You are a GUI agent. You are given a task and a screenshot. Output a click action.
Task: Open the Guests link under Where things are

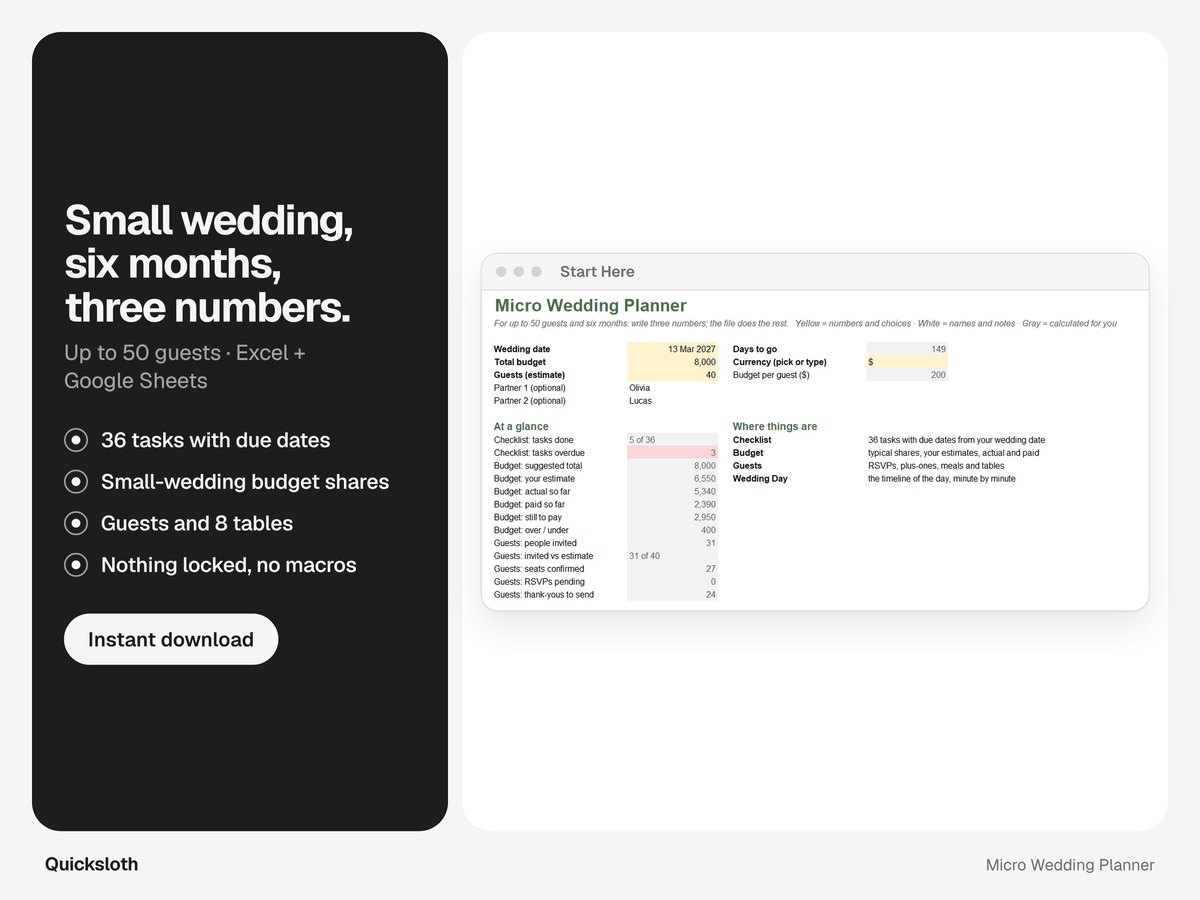pos(747,466)
